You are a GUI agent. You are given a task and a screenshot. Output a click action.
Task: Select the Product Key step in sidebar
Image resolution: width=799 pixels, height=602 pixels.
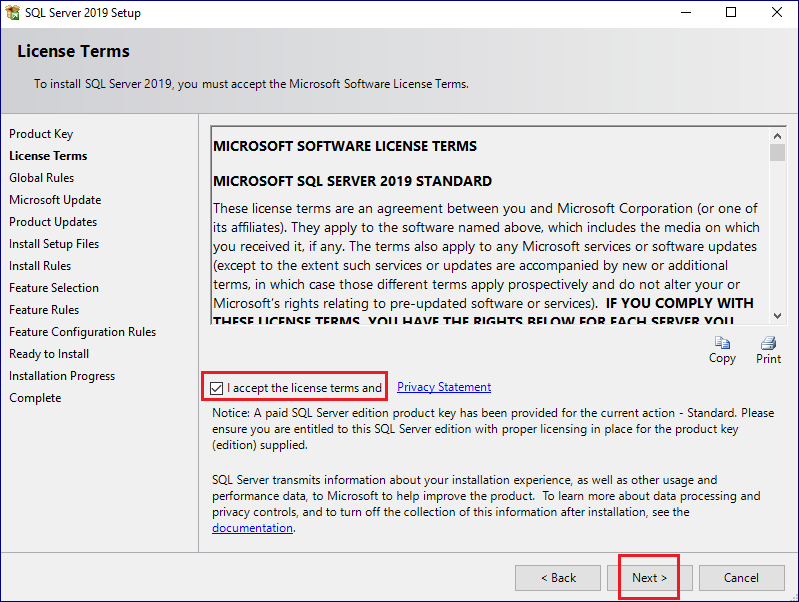[x=41, y=134]
